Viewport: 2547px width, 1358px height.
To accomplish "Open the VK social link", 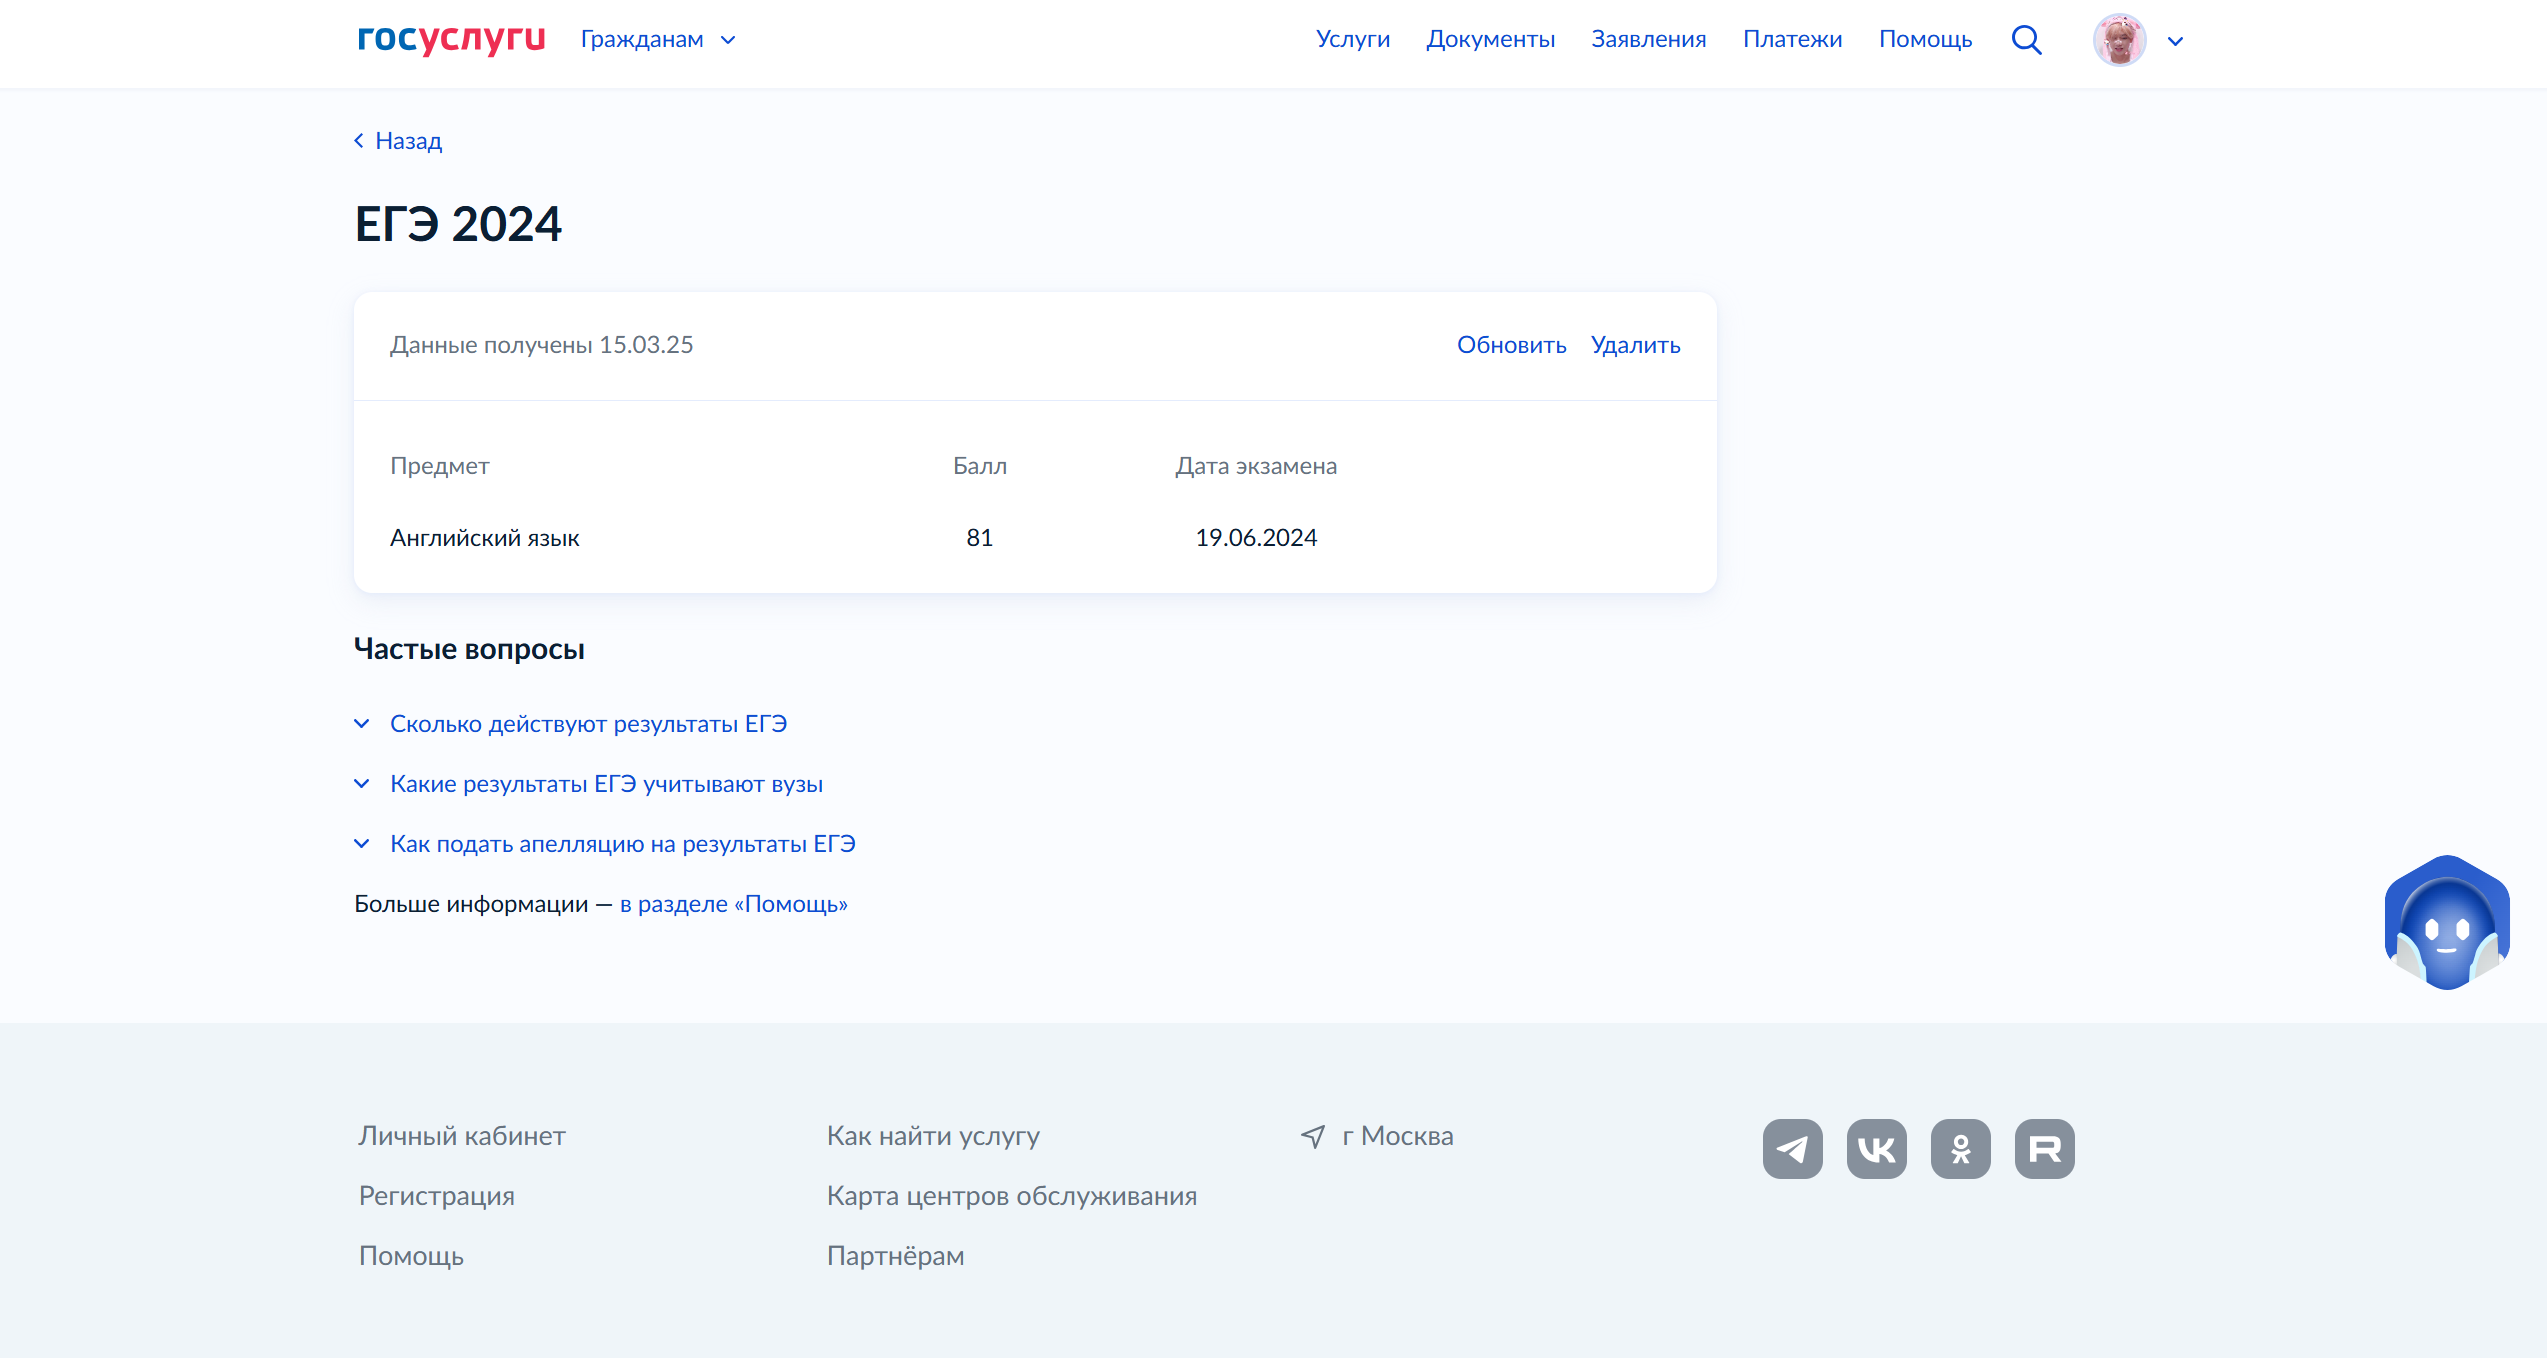I will [x=1876, y=1149].
